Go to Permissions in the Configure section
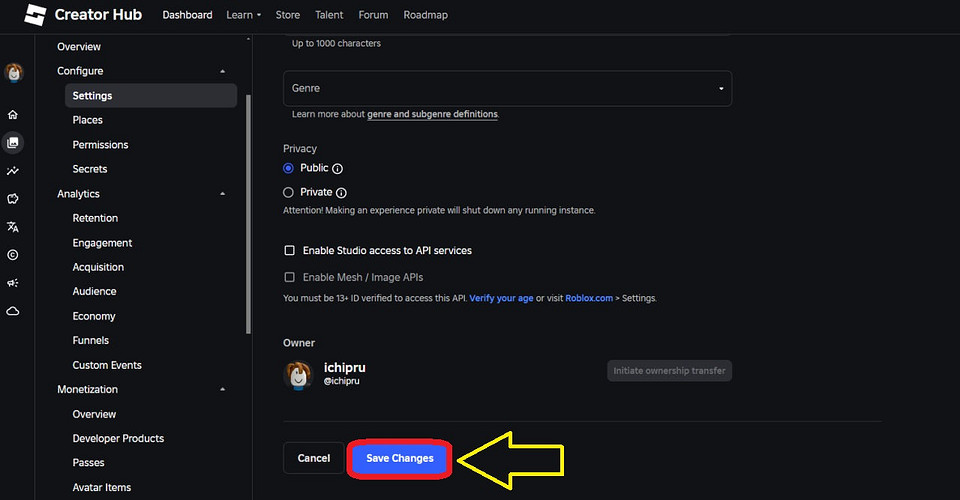Viewport: 960px width, 500px height. point(100,145)
